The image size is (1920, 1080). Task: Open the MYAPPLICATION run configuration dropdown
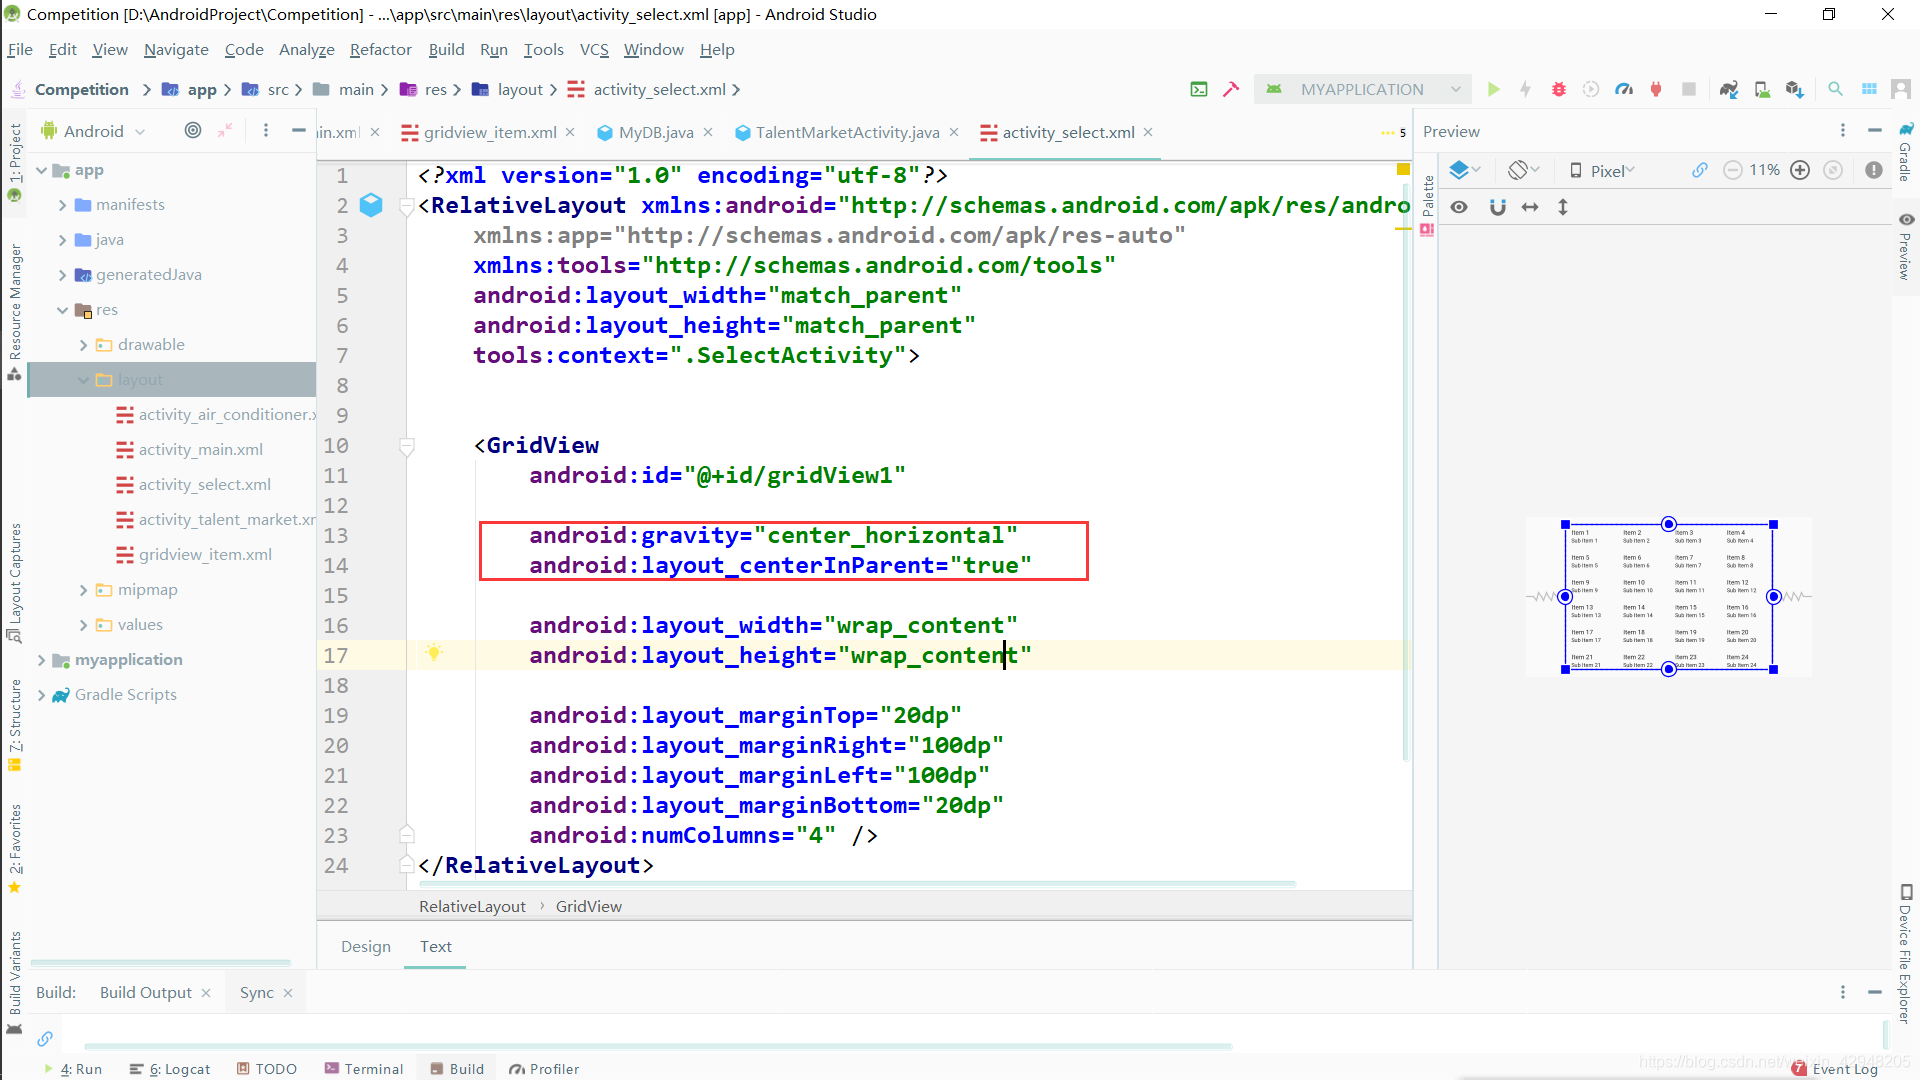pyautogui.click(x=1363, y=90)
